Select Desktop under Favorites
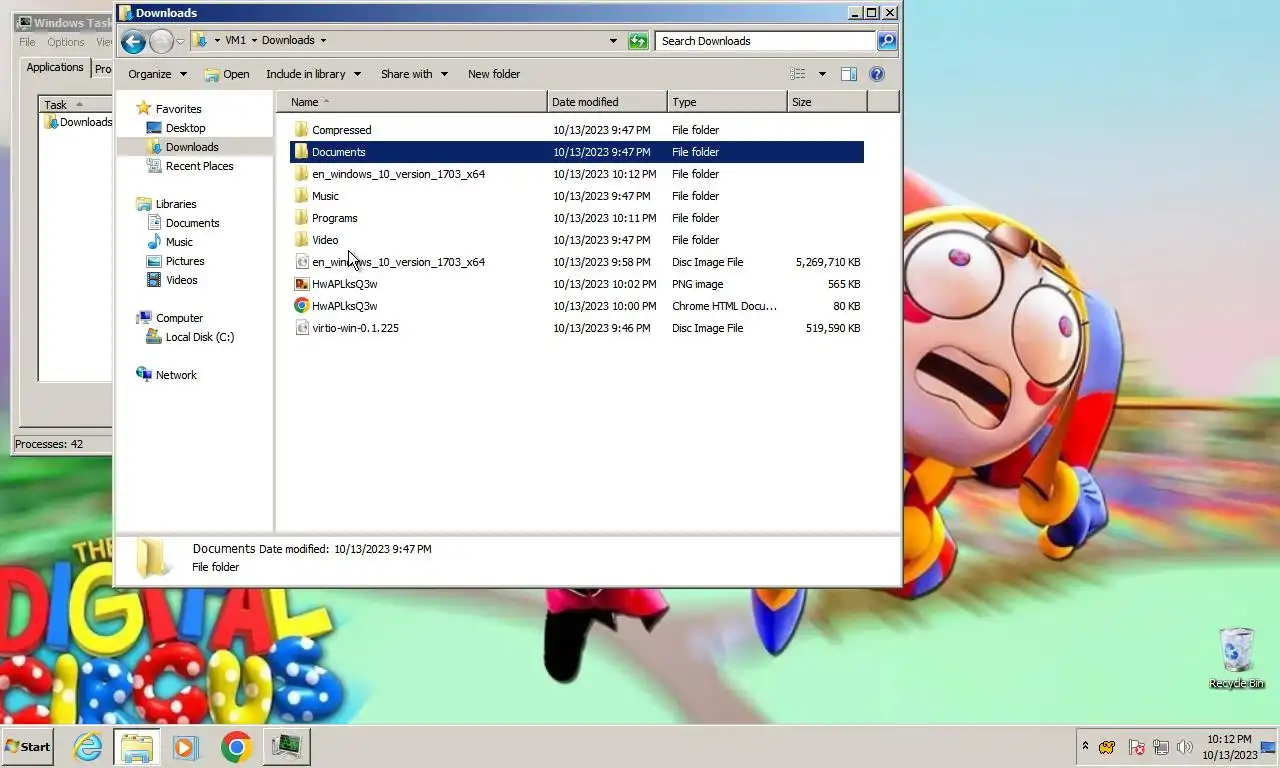 coord(186,128)
